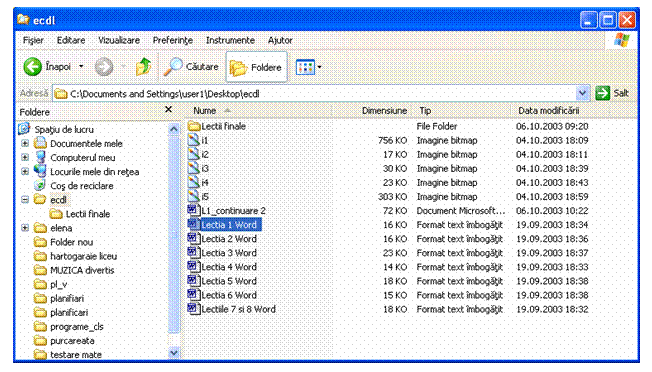
Task: Select bitmap file i5 icon
Action: (194, 196)
